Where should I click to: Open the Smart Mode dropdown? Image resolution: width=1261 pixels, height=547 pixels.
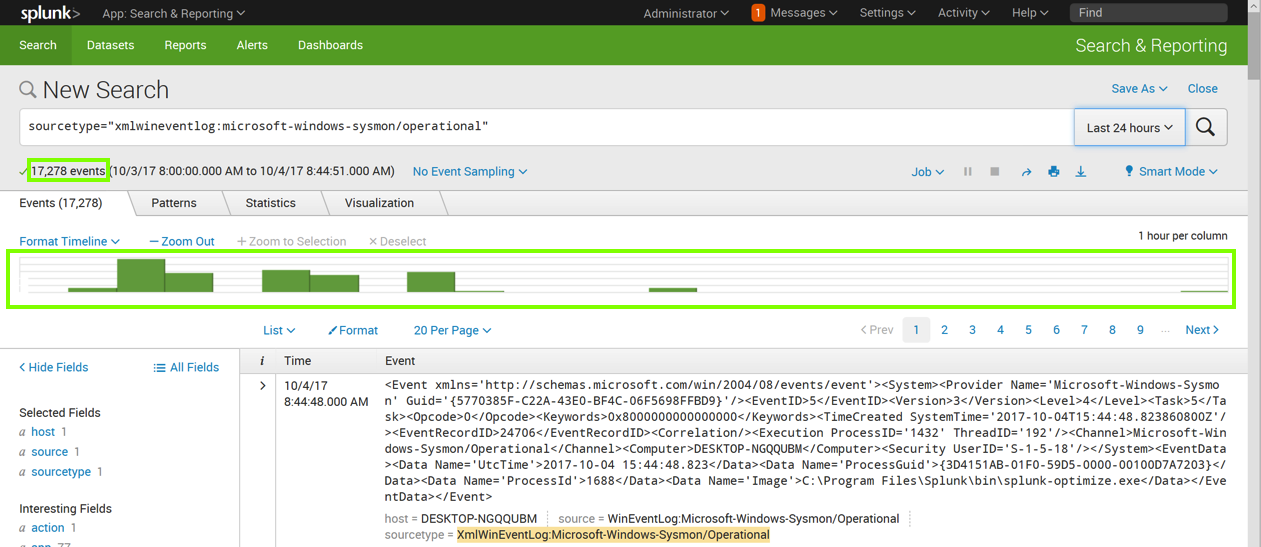(1171, 172)
